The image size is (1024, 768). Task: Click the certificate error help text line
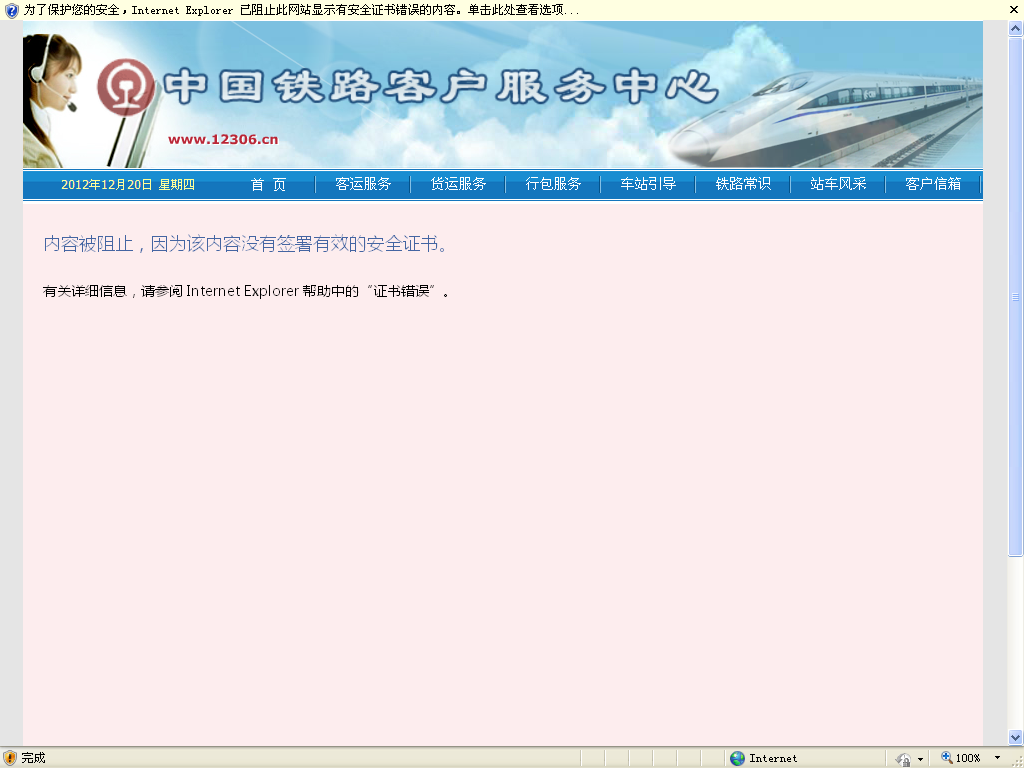[x=246, y=291]
